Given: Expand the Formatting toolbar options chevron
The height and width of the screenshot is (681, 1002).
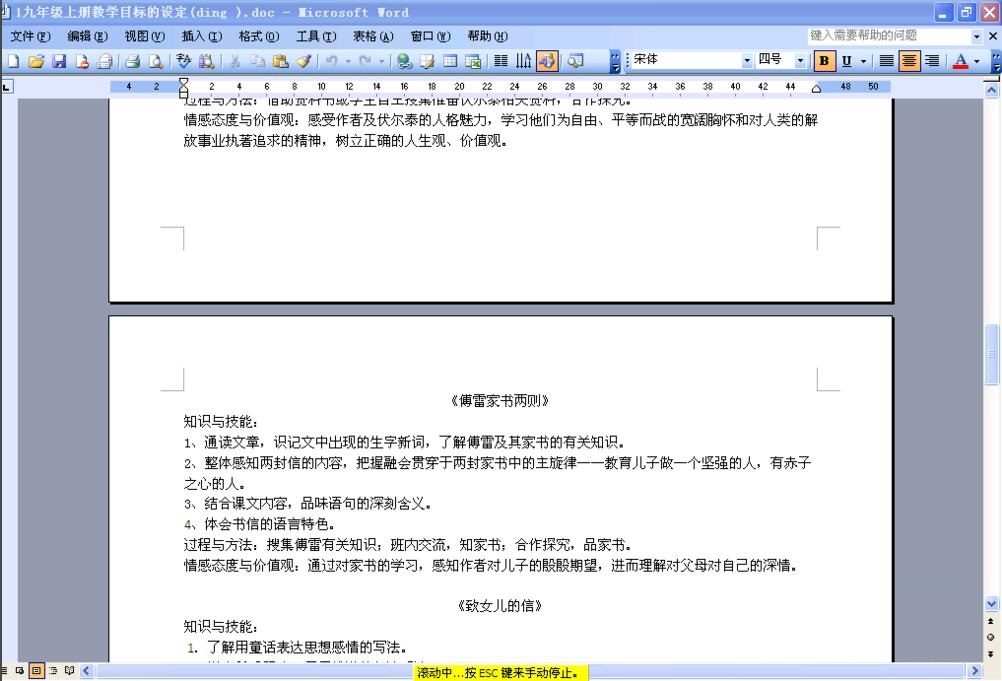Looking at the screenshot, I should pos(996,61).
